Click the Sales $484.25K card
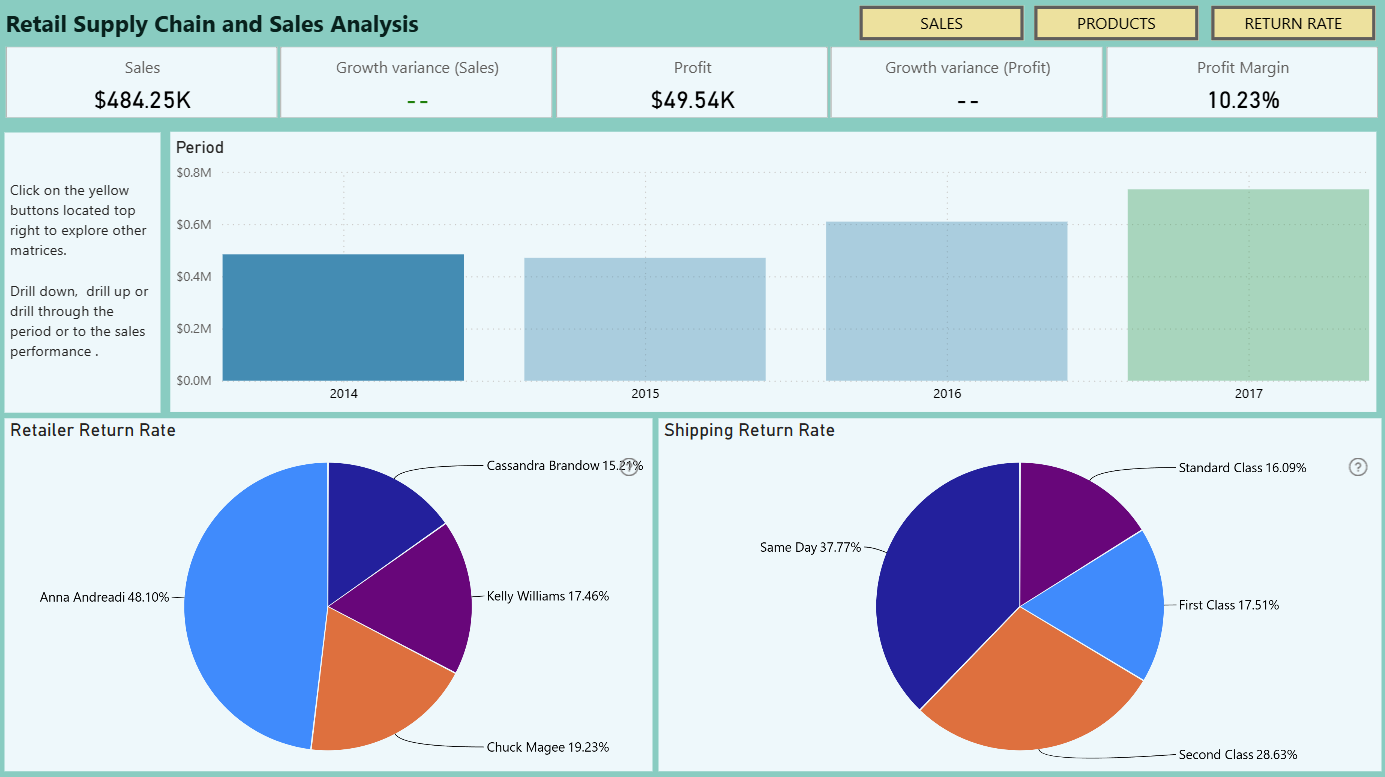1385x777 pixels. (x=142, y=83)
